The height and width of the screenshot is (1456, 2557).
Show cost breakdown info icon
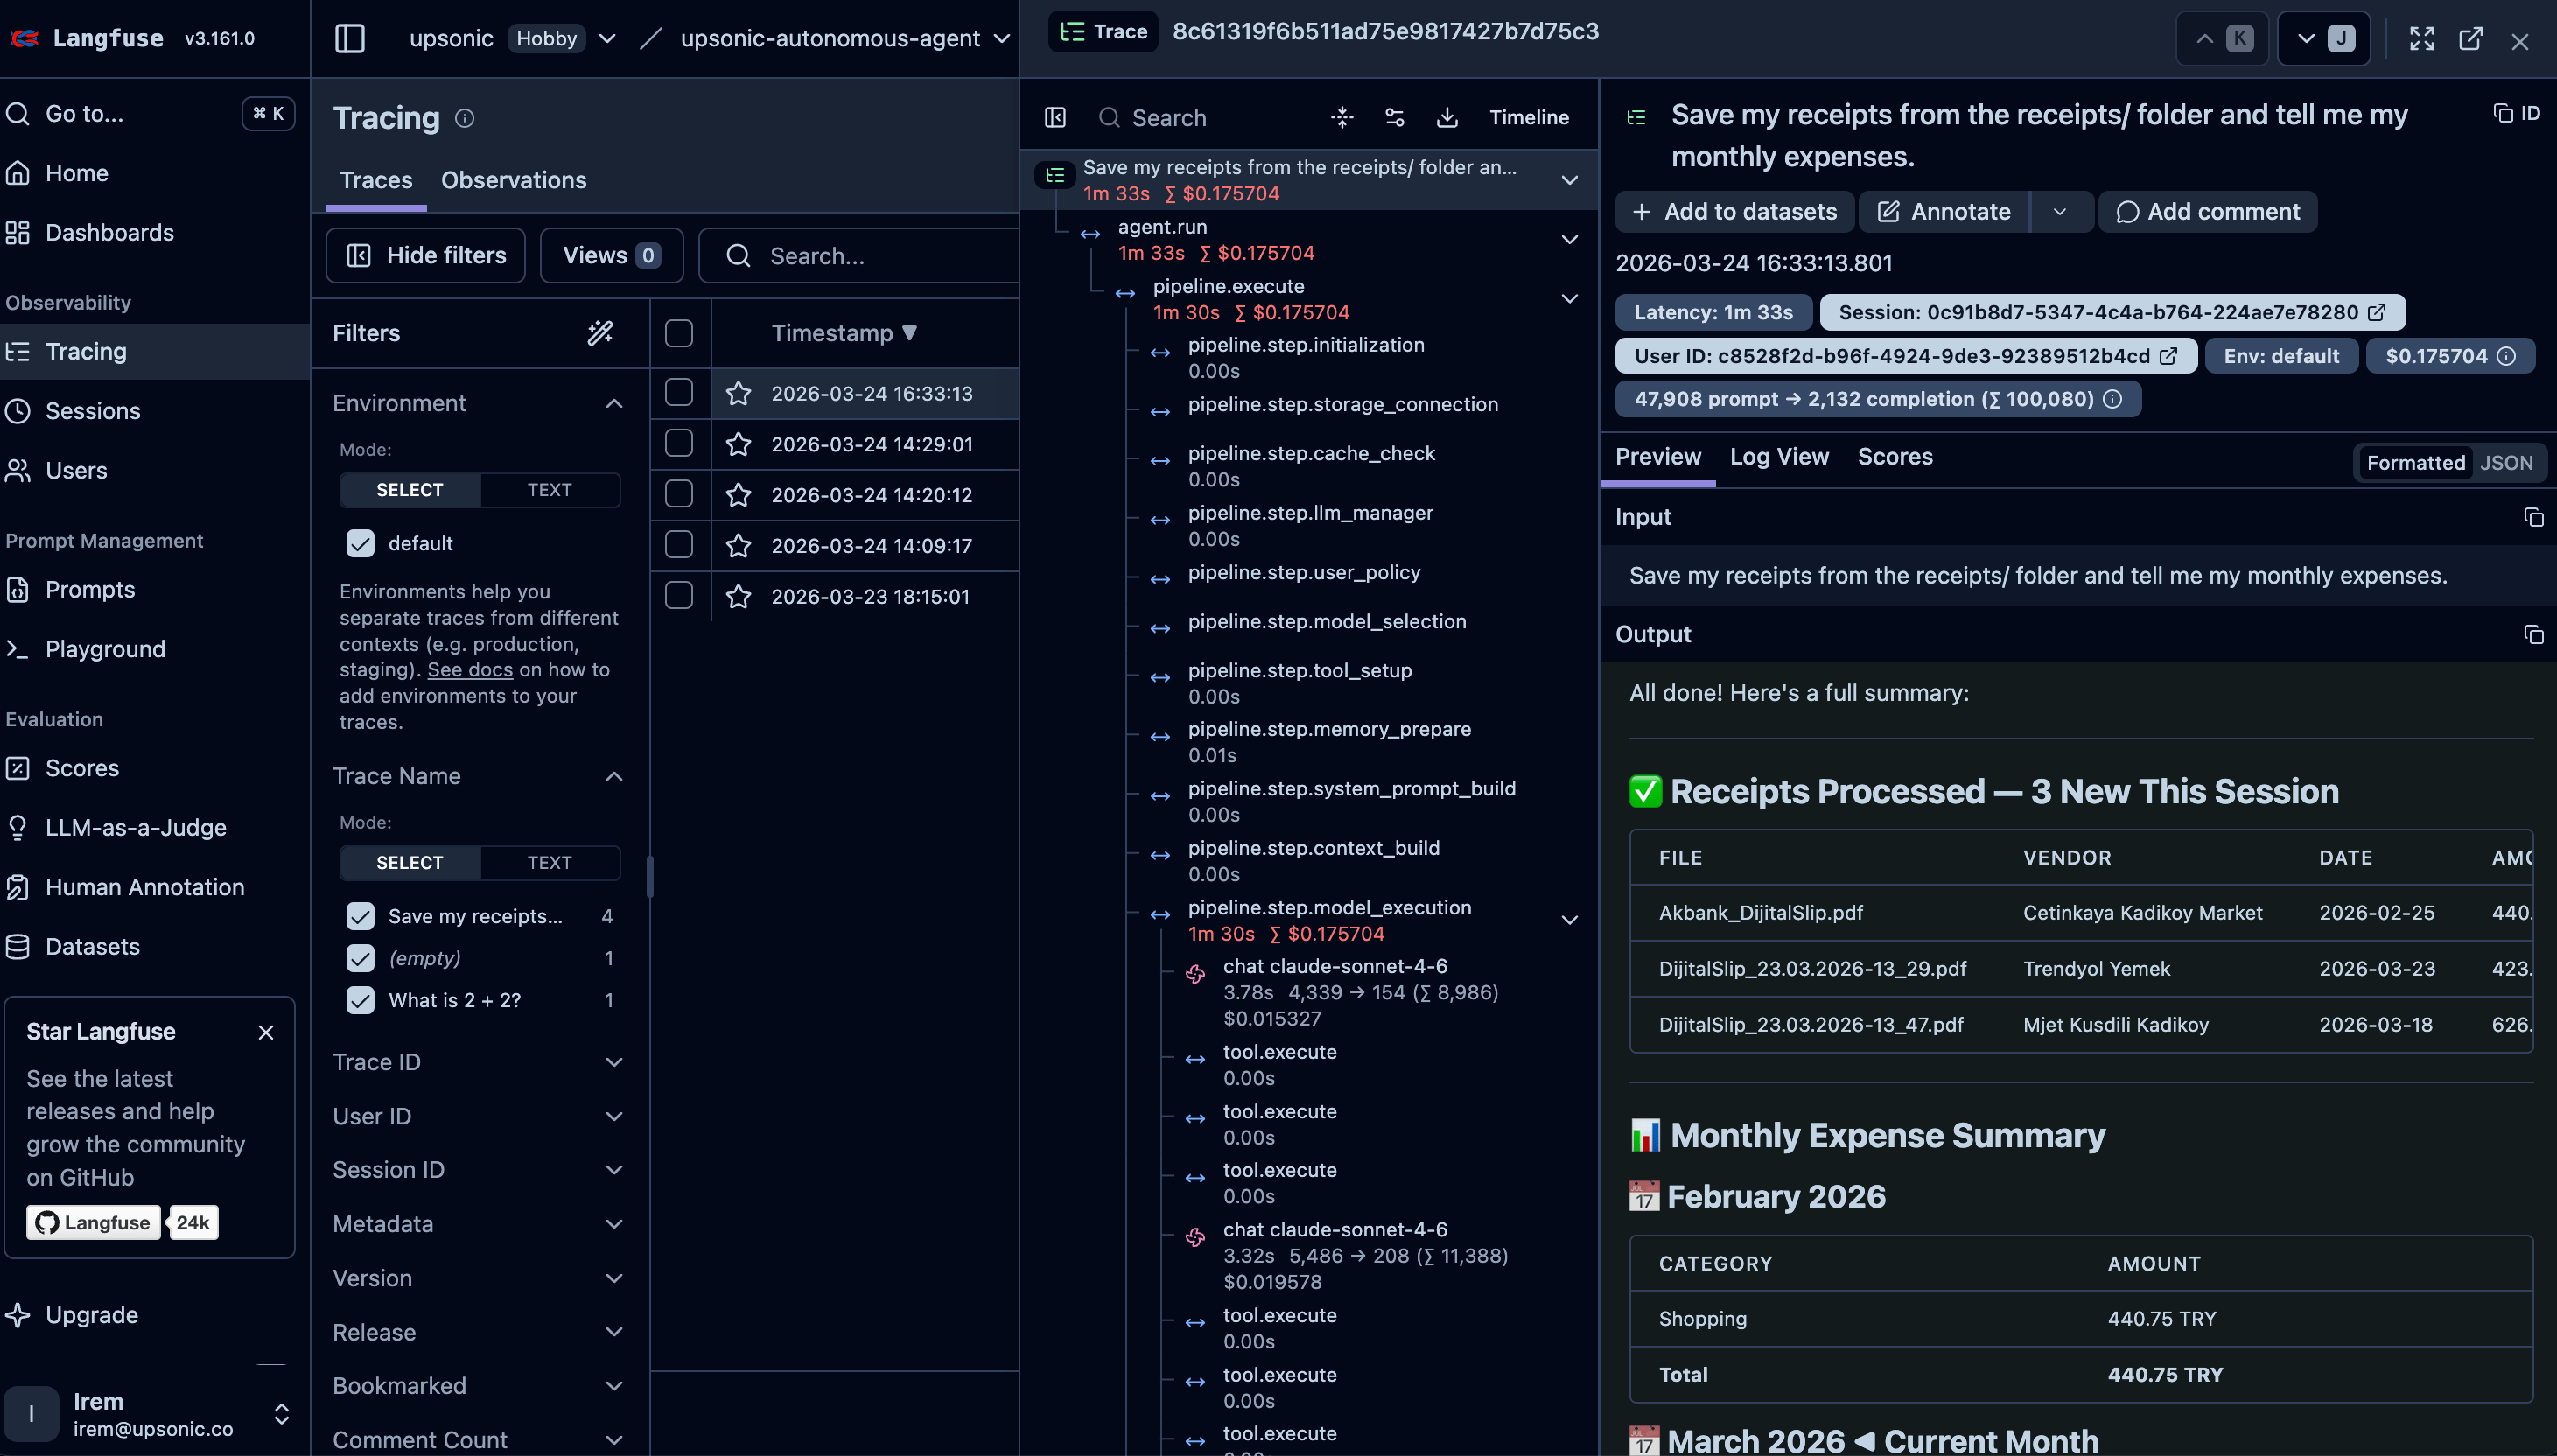2506,357
